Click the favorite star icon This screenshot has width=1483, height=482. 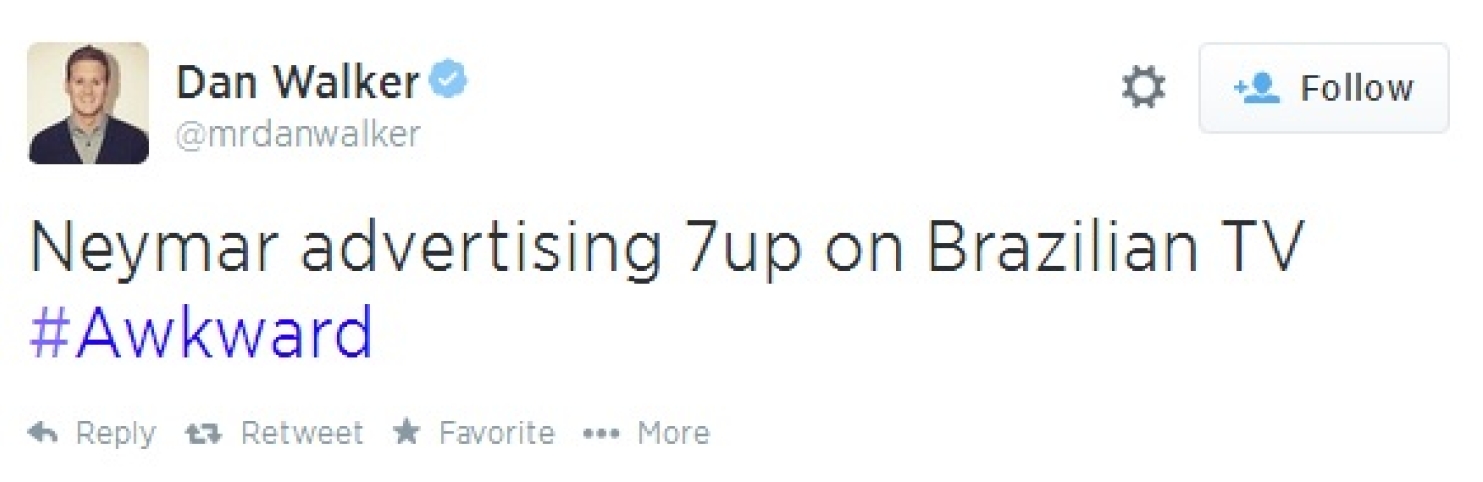point(406,432)
